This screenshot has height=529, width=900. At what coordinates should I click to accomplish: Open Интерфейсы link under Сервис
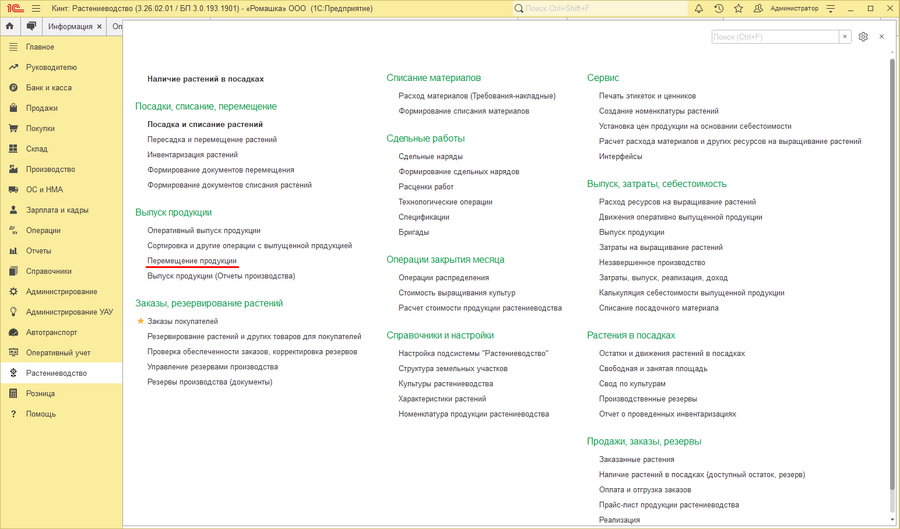click(620, 157)
